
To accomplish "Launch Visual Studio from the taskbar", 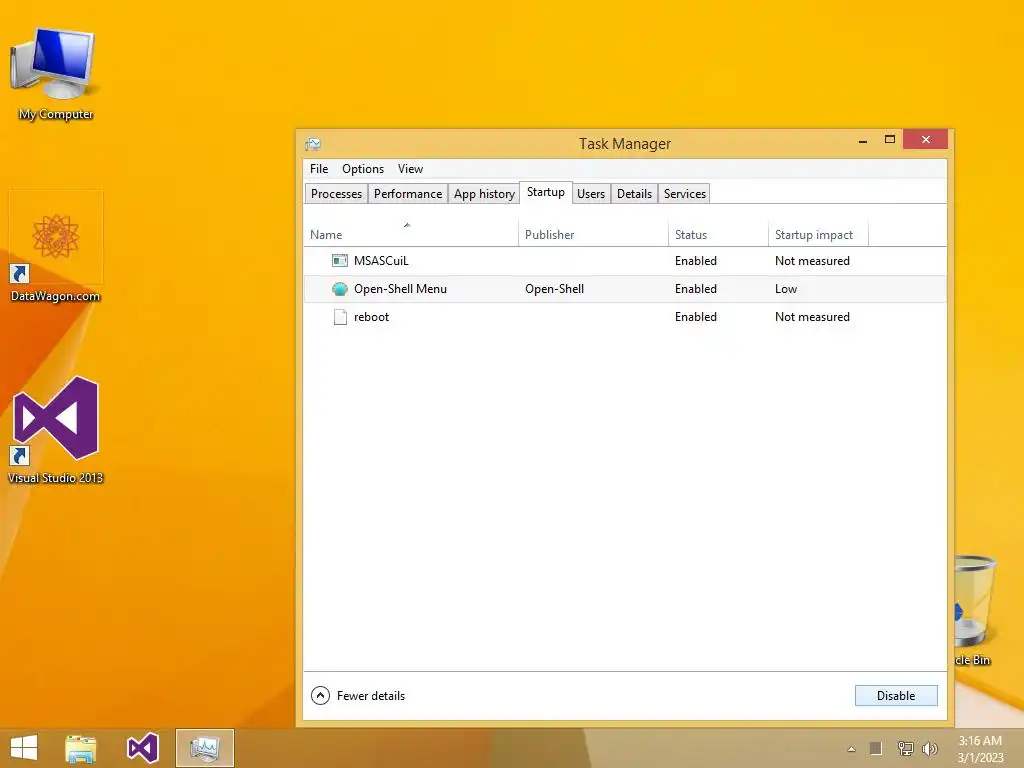I will click(143, 748).
